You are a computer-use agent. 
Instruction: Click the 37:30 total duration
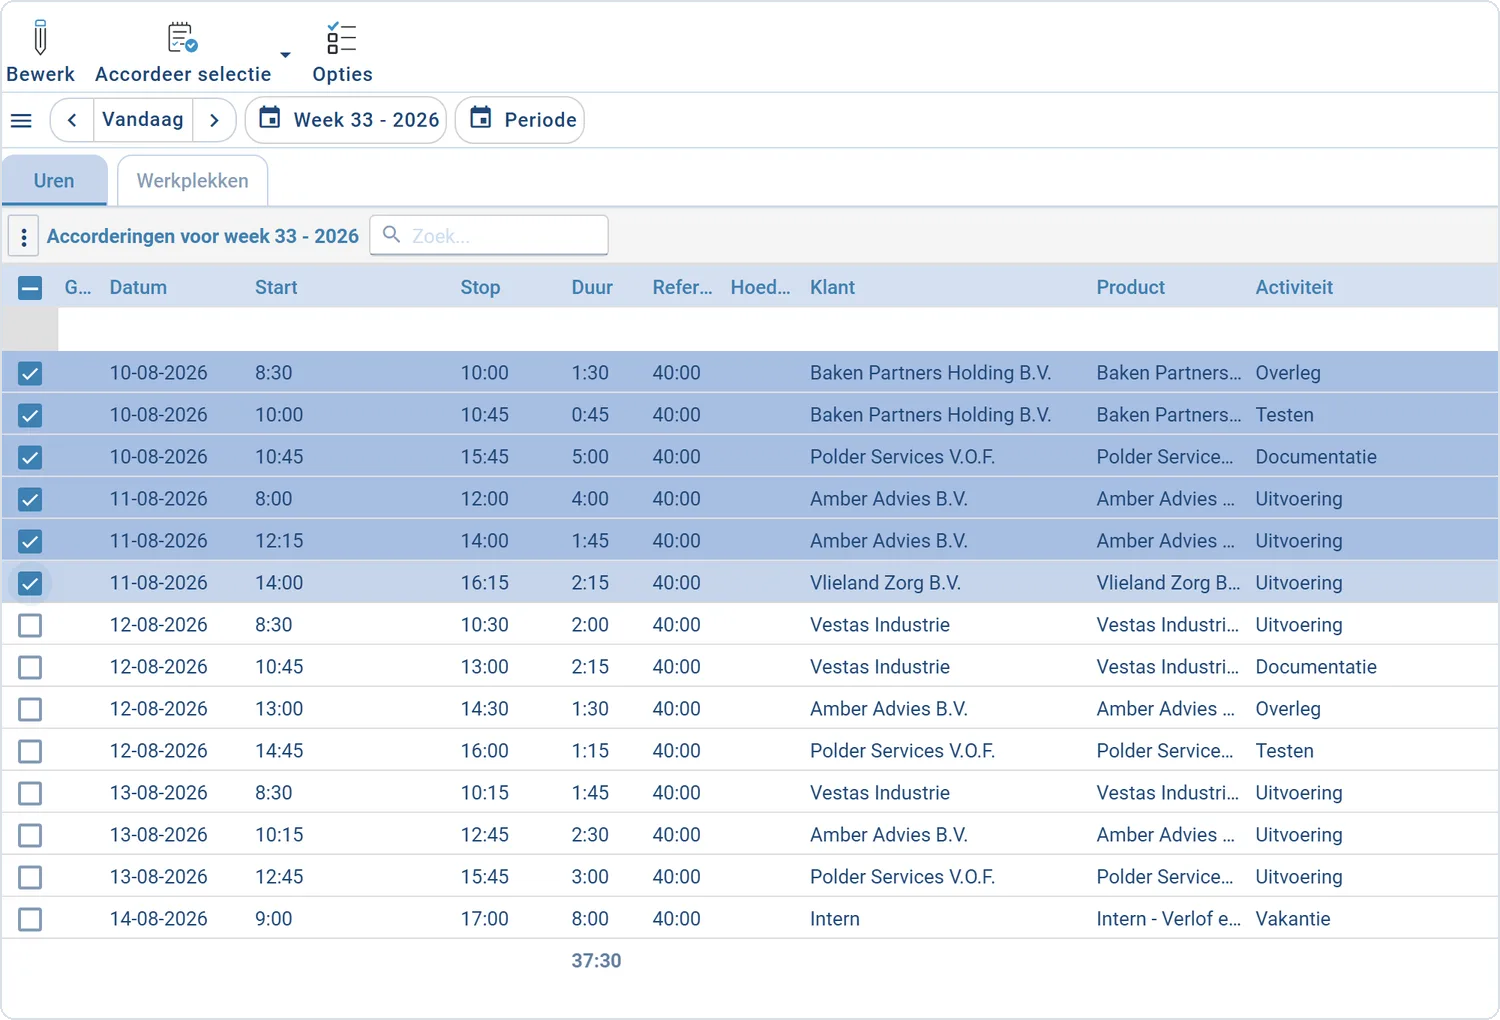pyautogui.click(x=596, y=961)
